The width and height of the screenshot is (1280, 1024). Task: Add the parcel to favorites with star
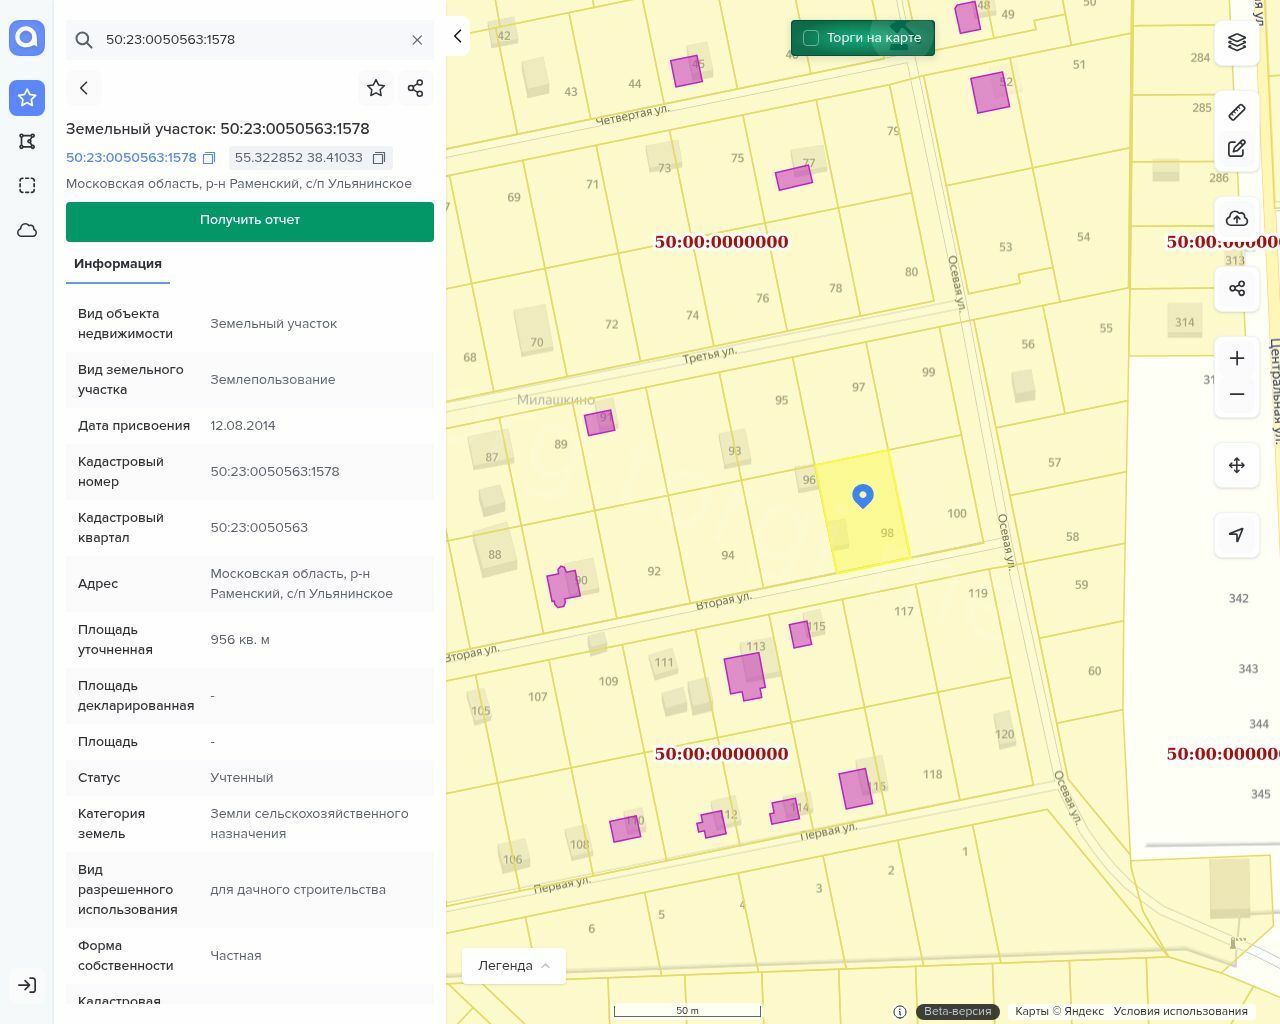point(376,88)
